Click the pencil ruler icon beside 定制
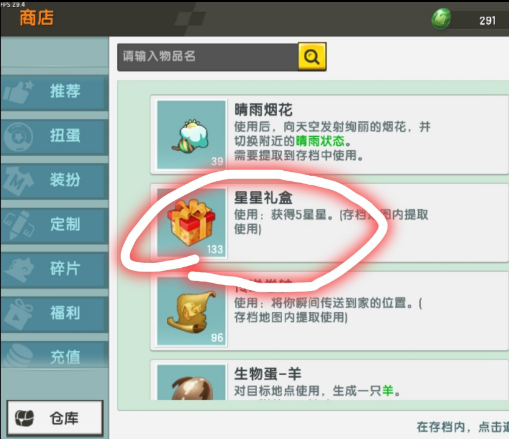The image size is (509, 439). point(19,225)
